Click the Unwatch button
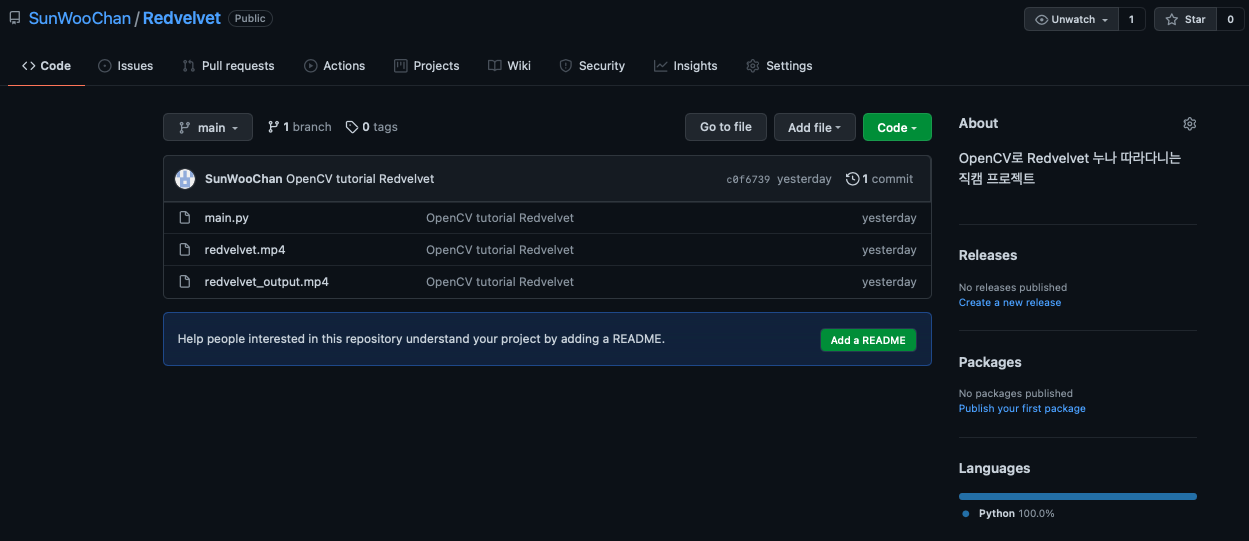The width and height of the screenshot is (1249, 541). coord(1071,20)
